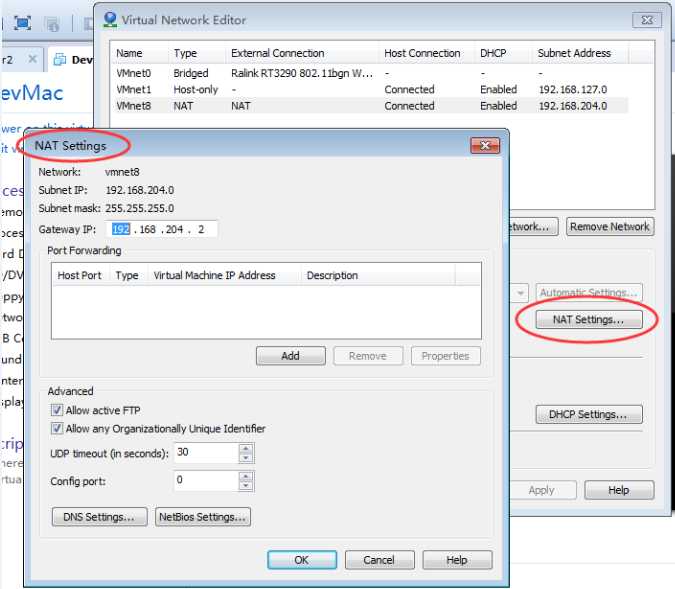Click Subnet Address column header

[580, 53]
